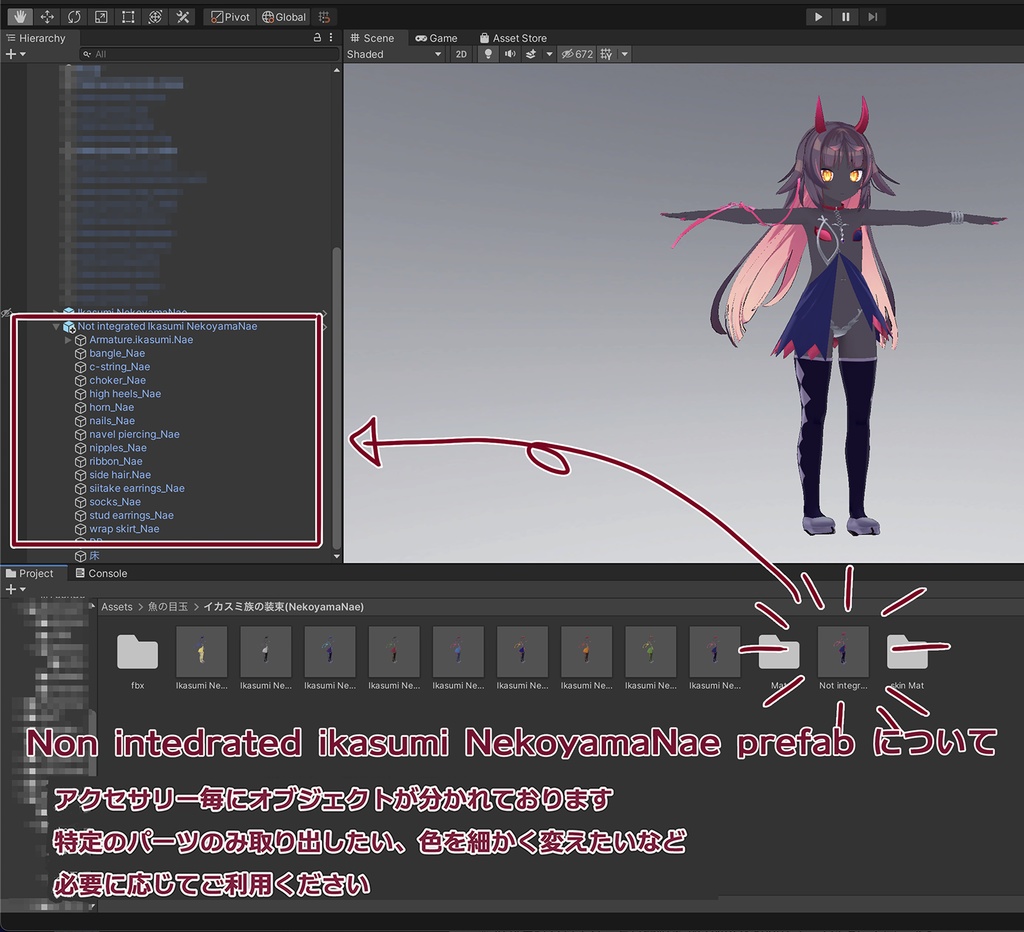This screenshot has height=932, width=1024.
Task: Select stud earrings_Nae object
Action: [131, 515]
